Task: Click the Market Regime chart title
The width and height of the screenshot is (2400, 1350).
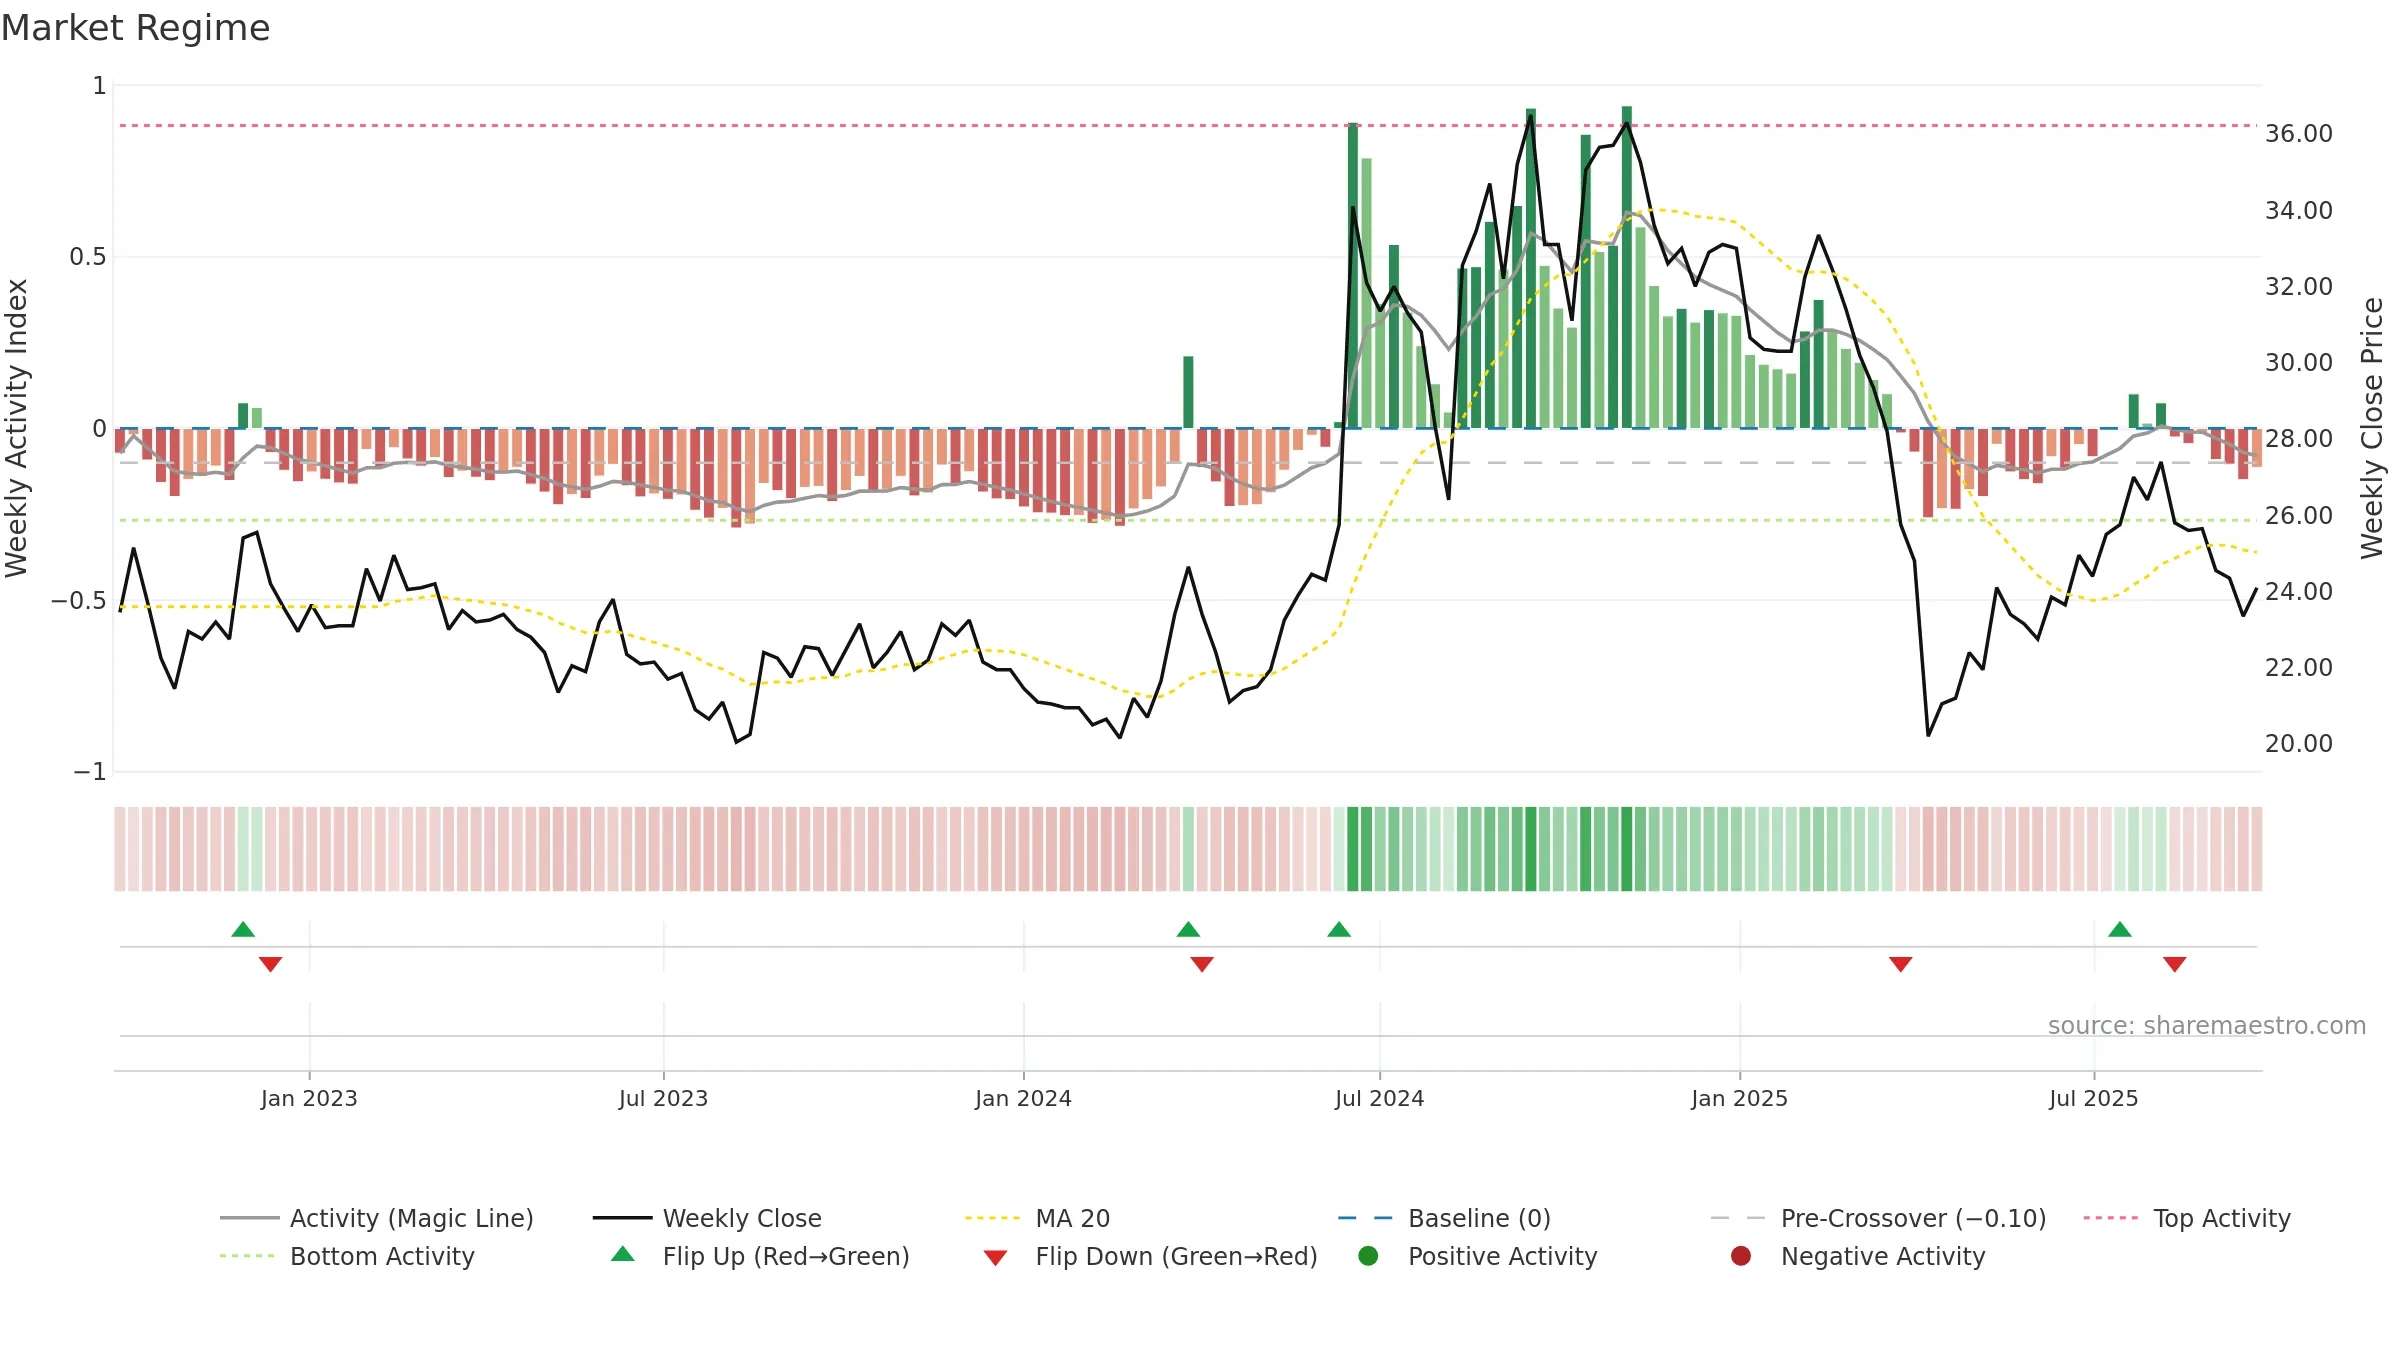Action: point(135,28)
